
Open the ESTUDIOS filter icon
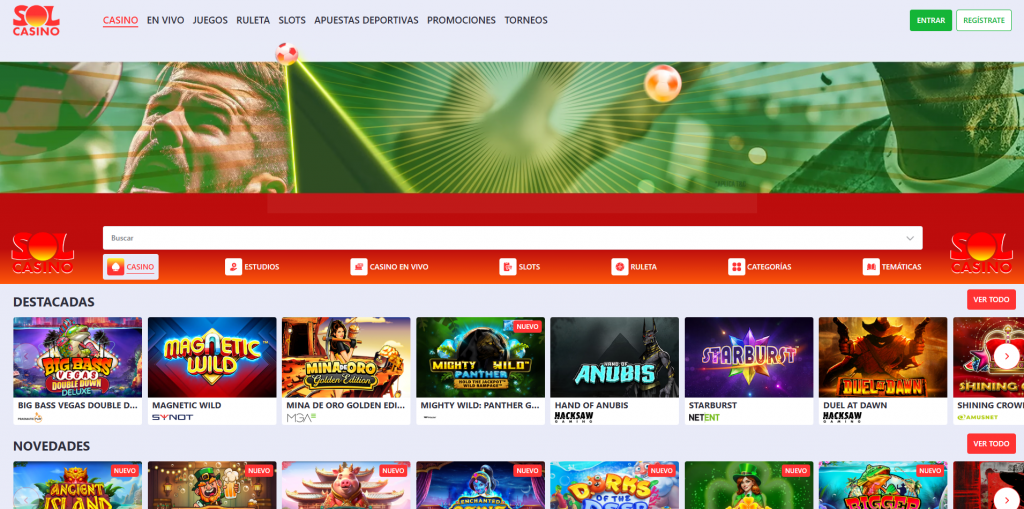click(x=233, y=267)
